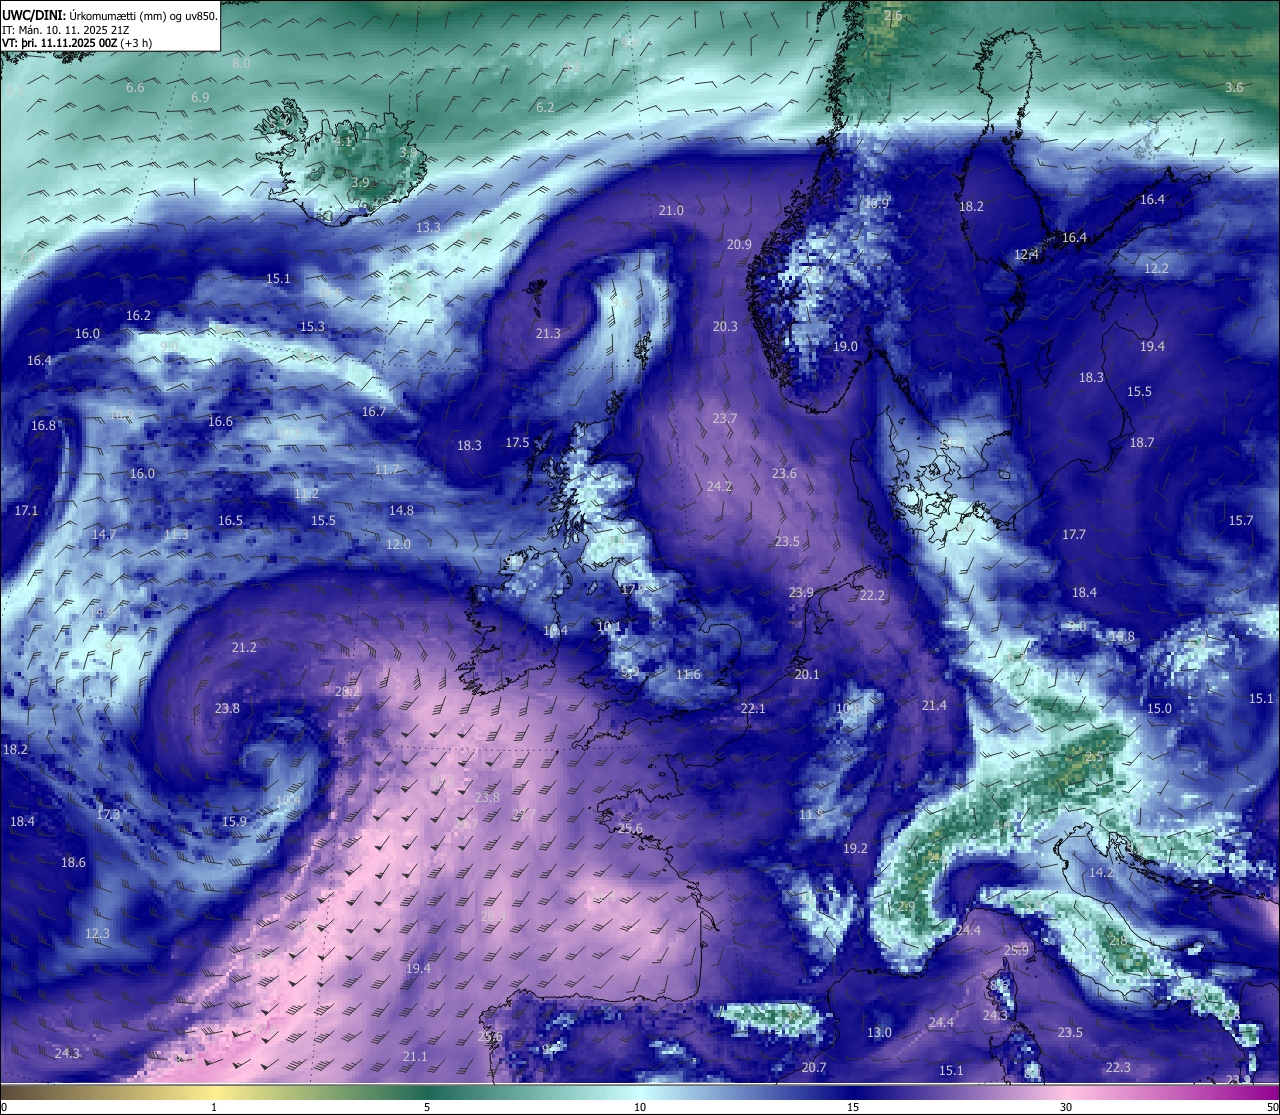Viewport: 1280px width, 1115px height.
Task: Click the 1 label on the color scale
Action: [214, 1107]
